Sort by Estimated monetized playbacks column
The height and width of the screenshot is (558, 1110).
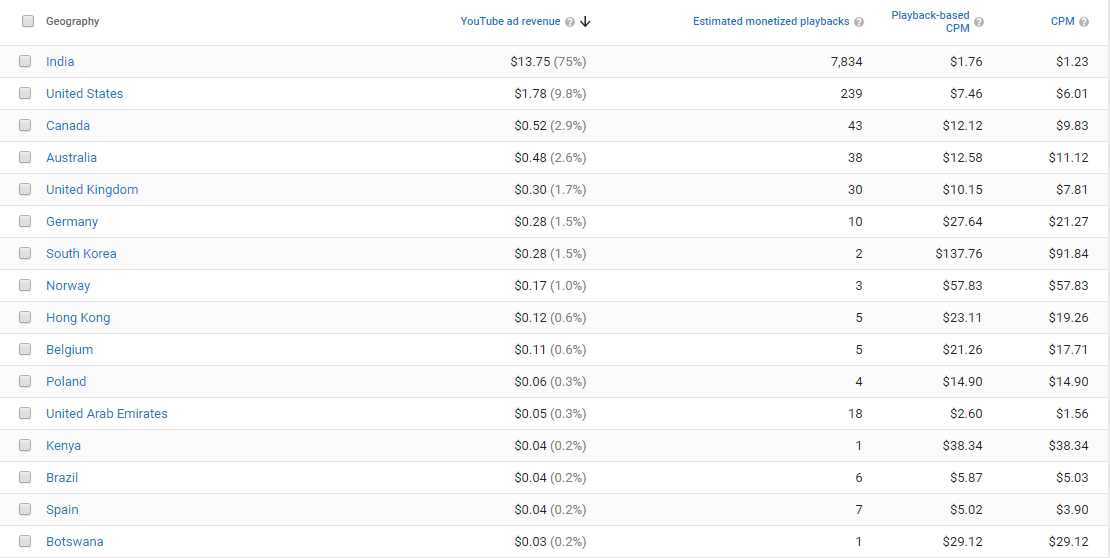coord(771,21)
